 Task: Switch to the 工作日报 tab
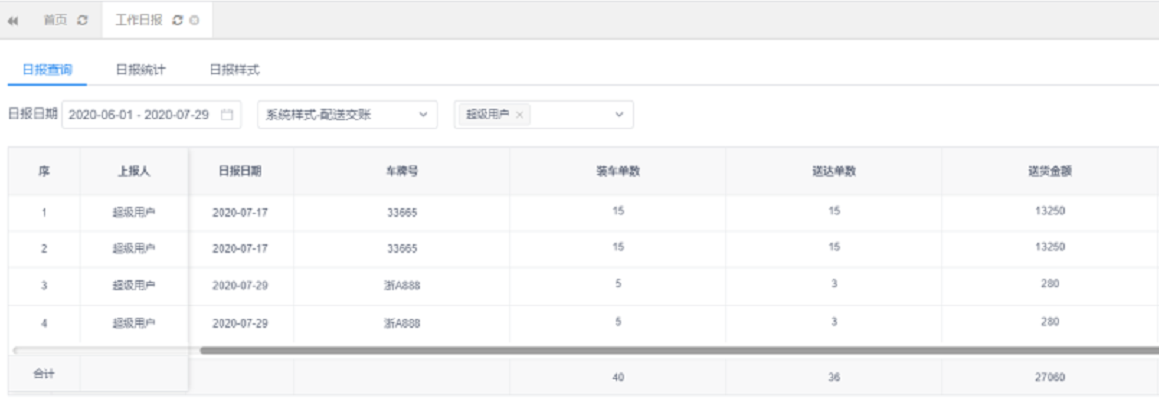point(139,20)
